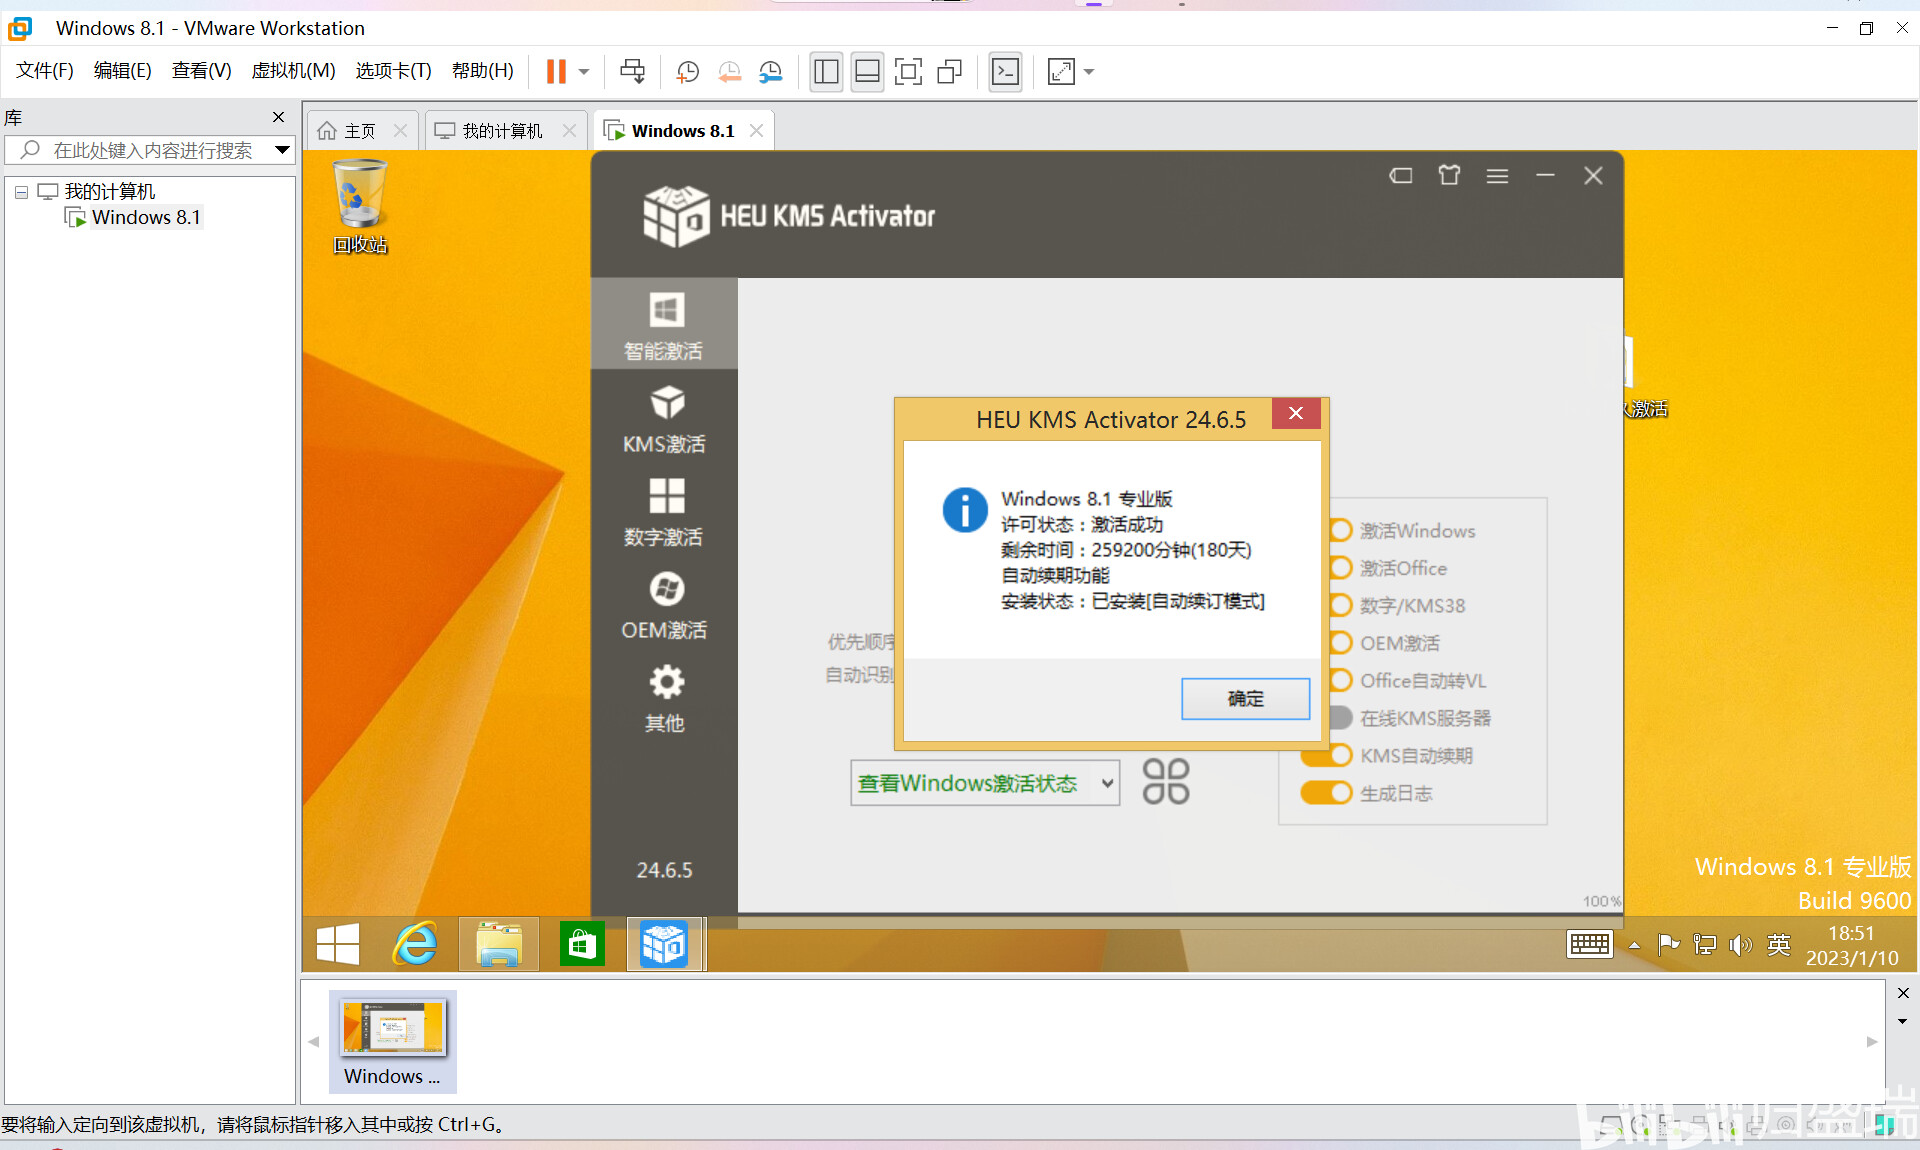Click the blue information icon in the dialog
1920x1150 pixels.
(x=965, y=510)
